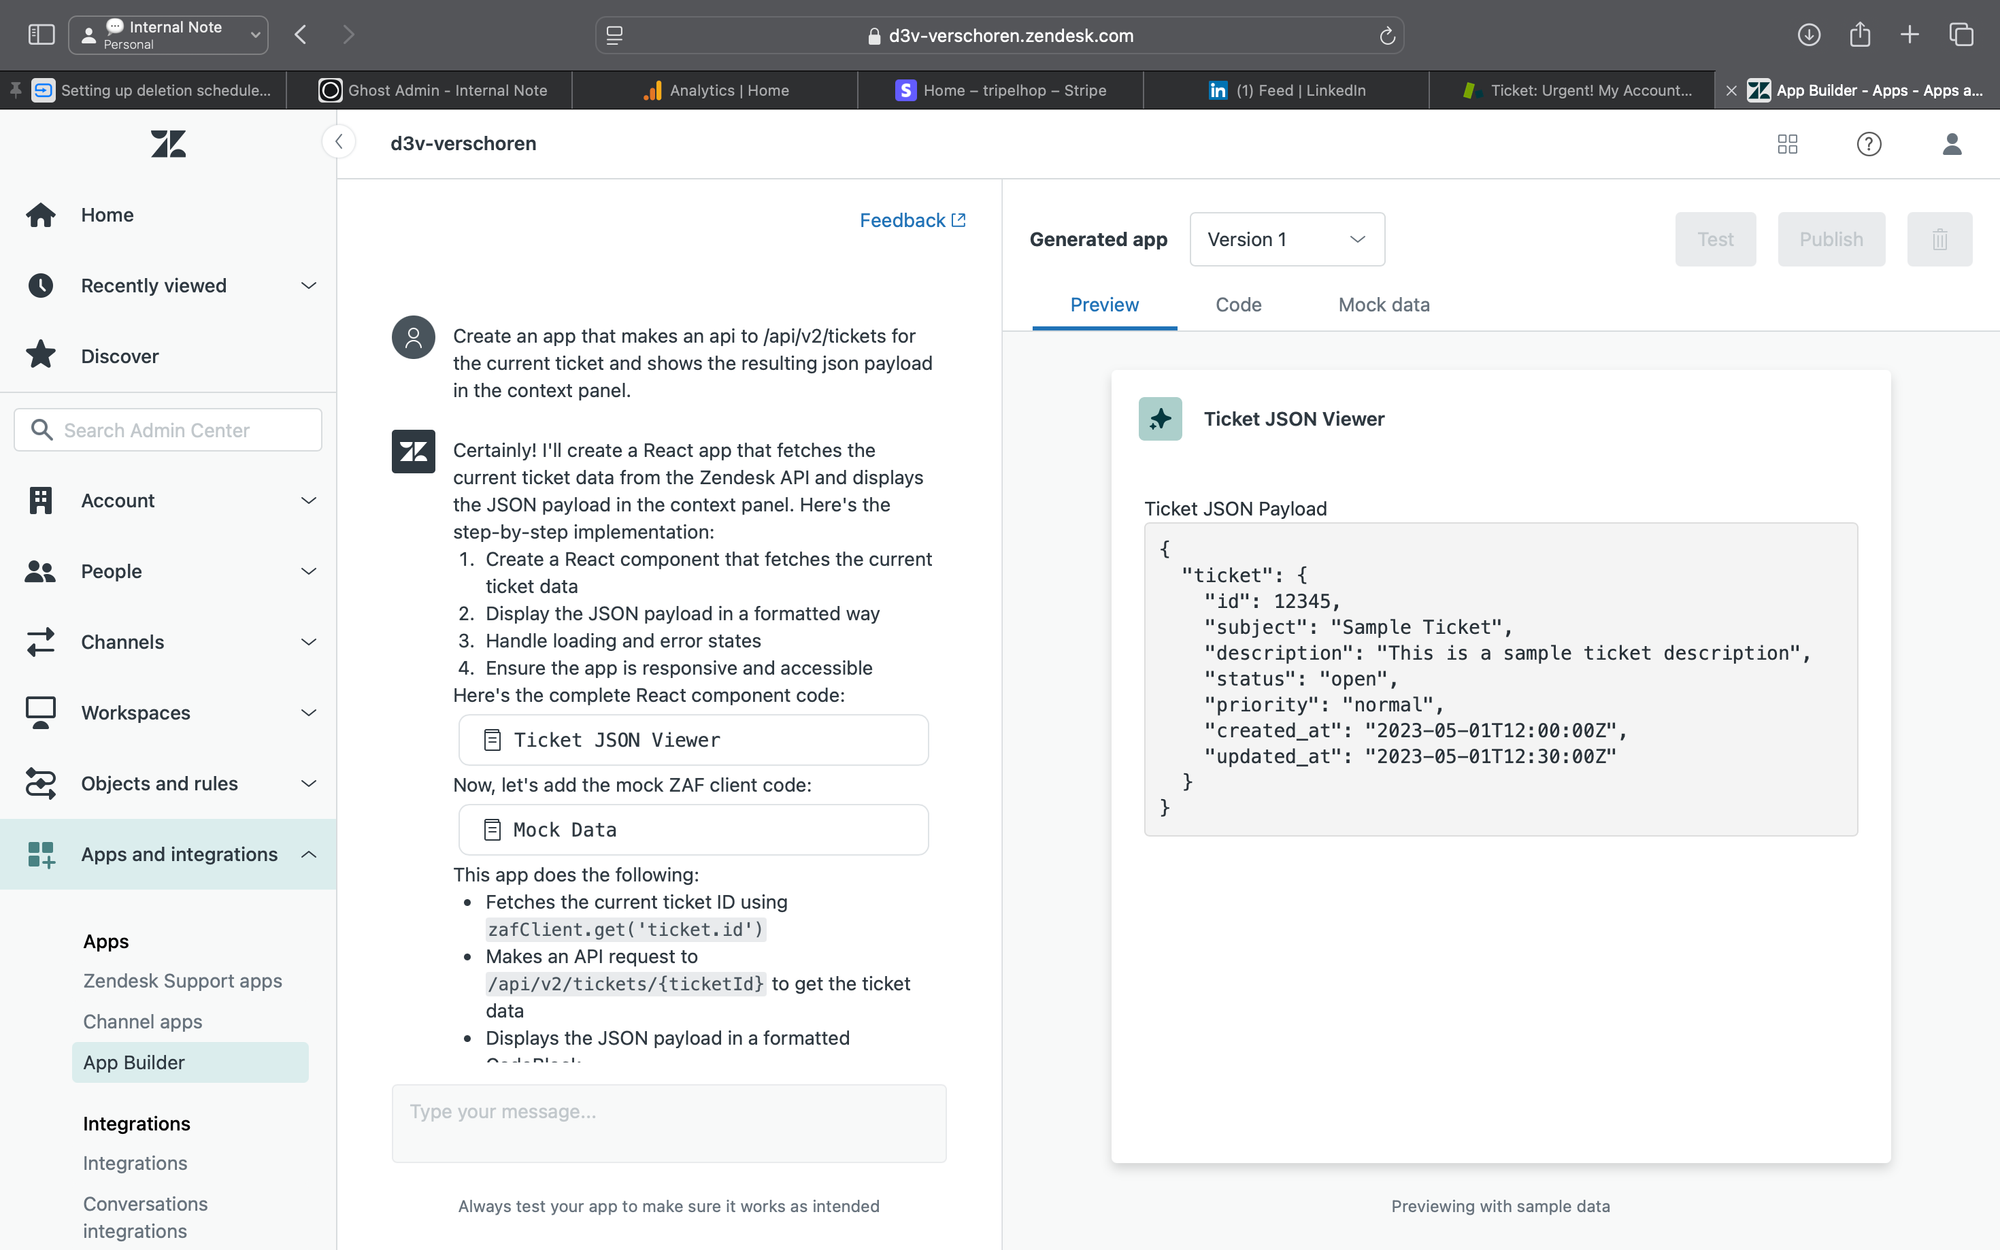The image size is (2000, 1250).
Task: Click Safari page reload icon
Action: coord(1387,36)
